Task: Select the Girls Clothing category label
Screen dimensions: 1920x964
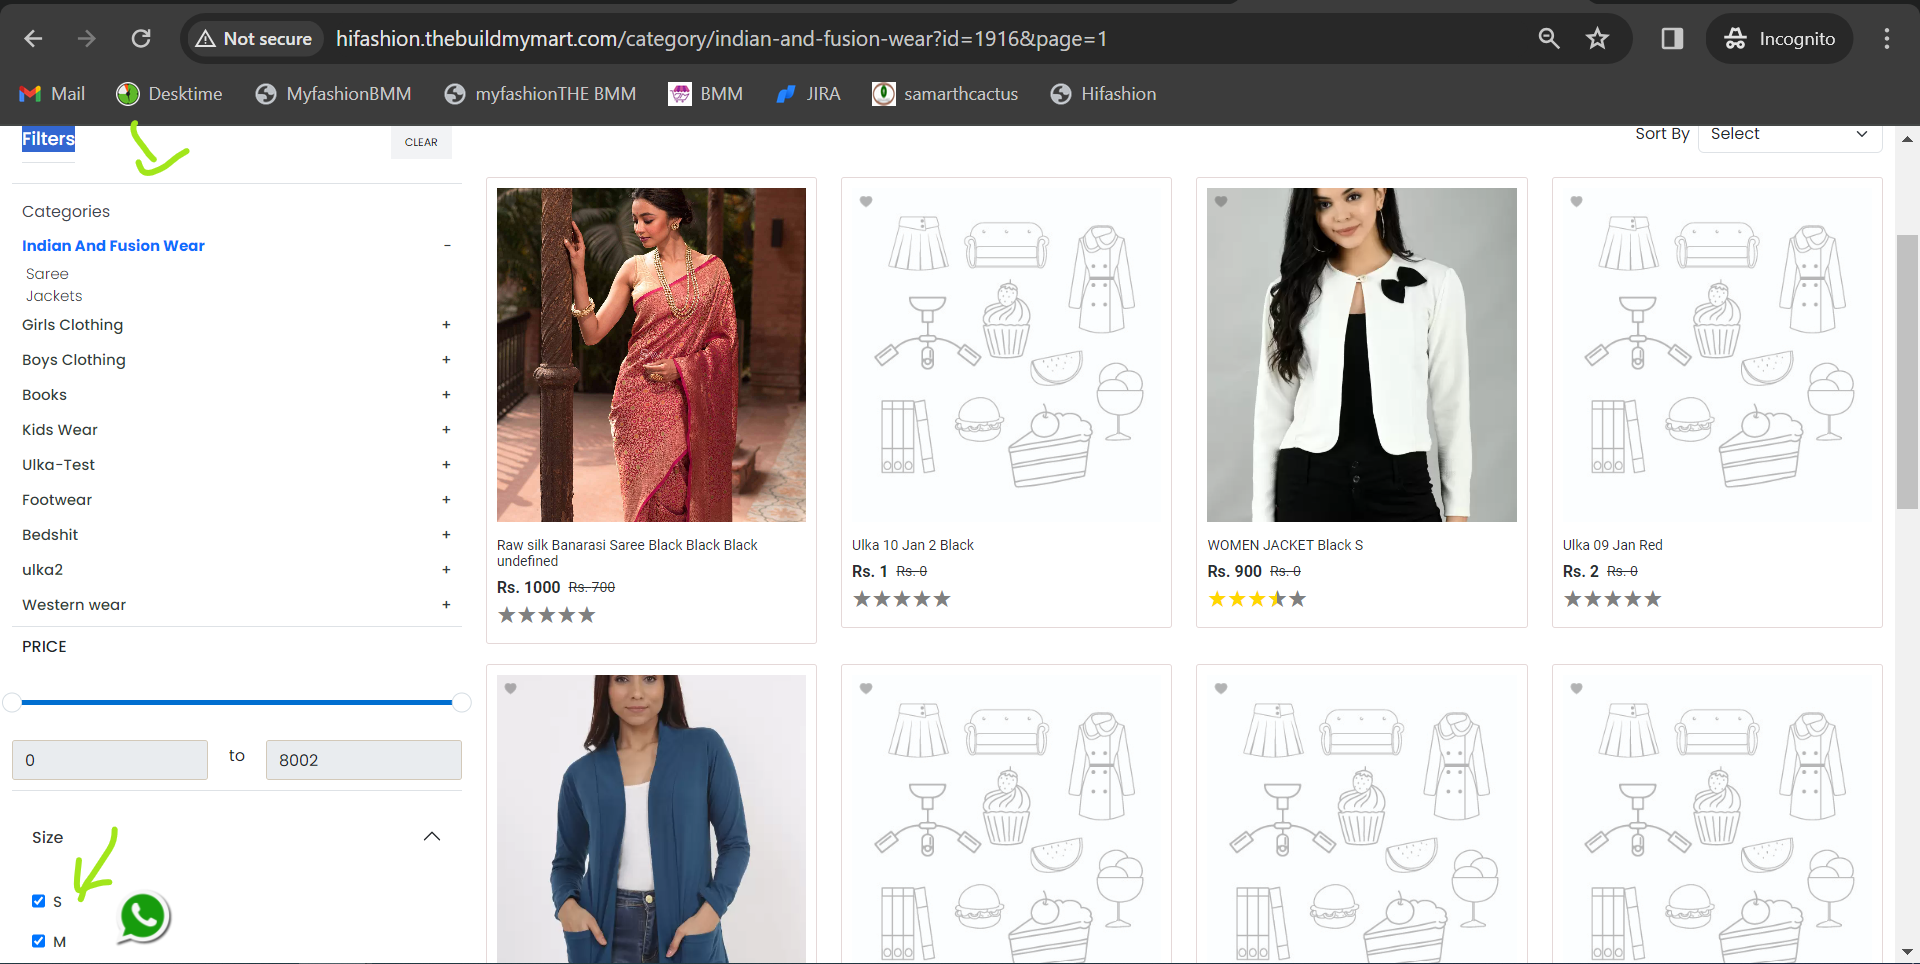Action: tap(72, 325)
